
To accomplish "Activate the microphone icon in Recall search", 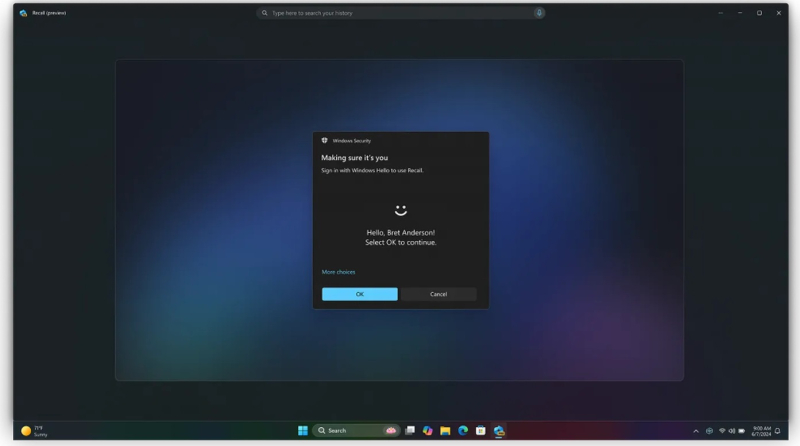I will [x=539, y=13].
